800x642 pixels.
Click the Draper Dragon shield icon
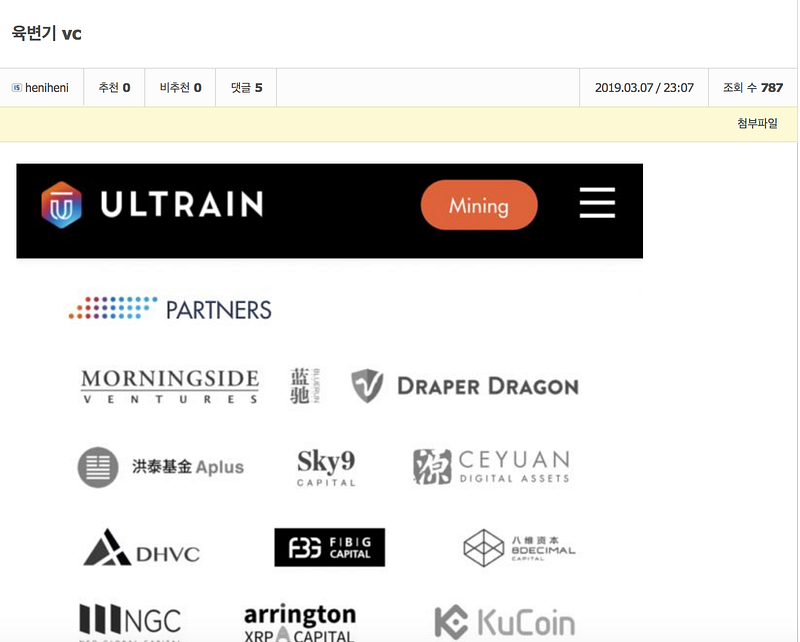coord(367,386)
